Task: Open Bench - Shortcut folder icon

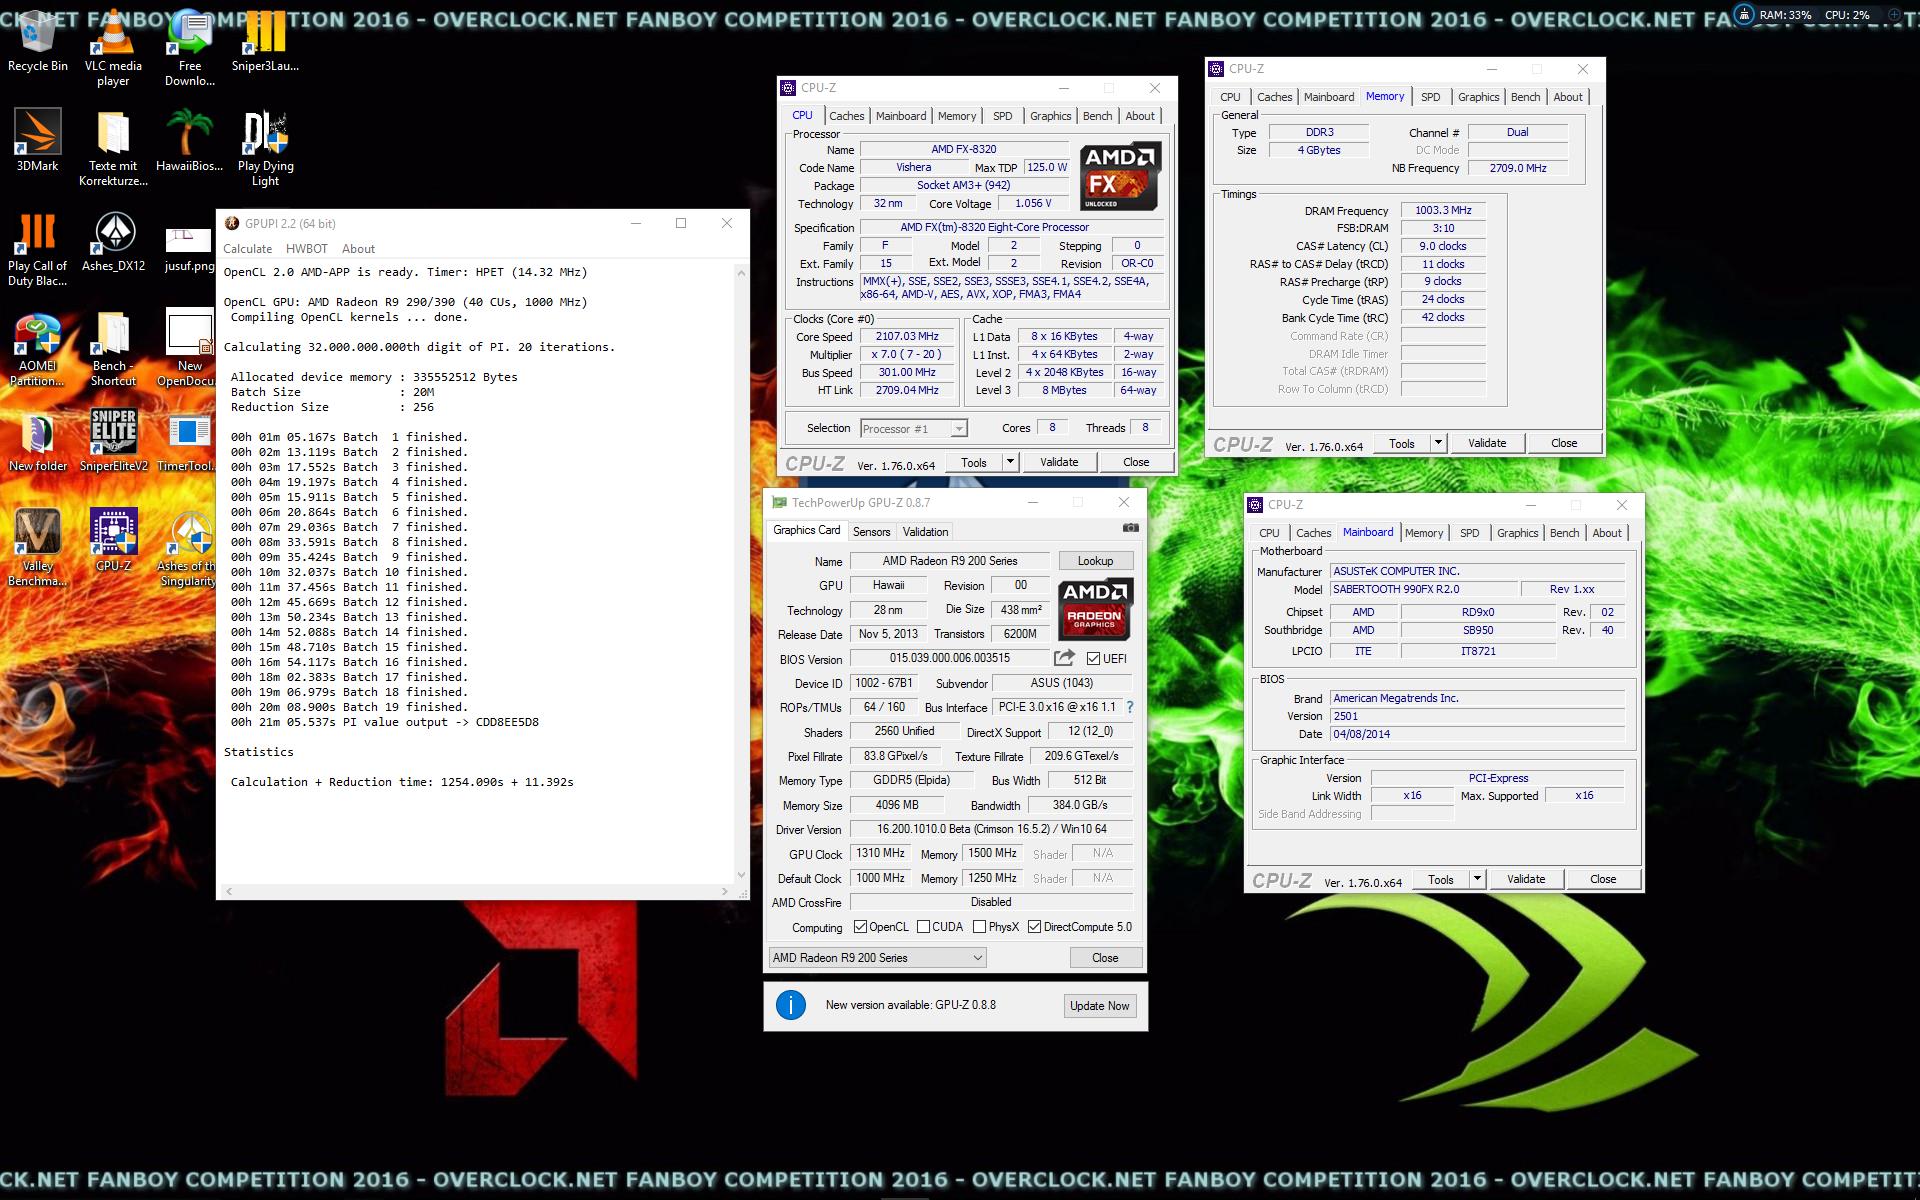Action: coord(113,347)
